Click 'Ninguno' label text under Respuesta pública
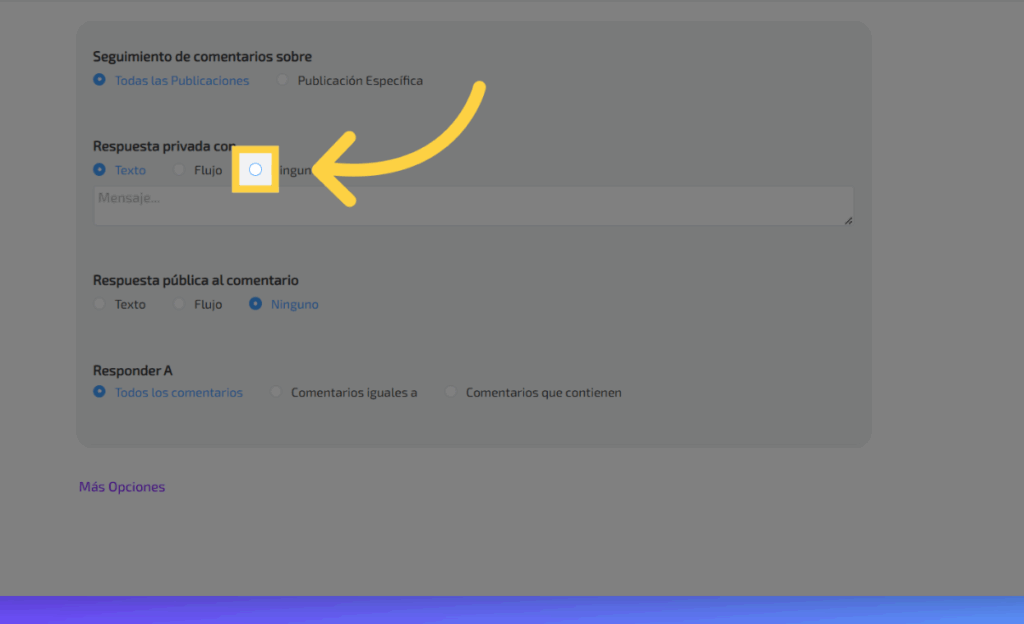The width and height of the screenshot is (1024, 624). 295,305
